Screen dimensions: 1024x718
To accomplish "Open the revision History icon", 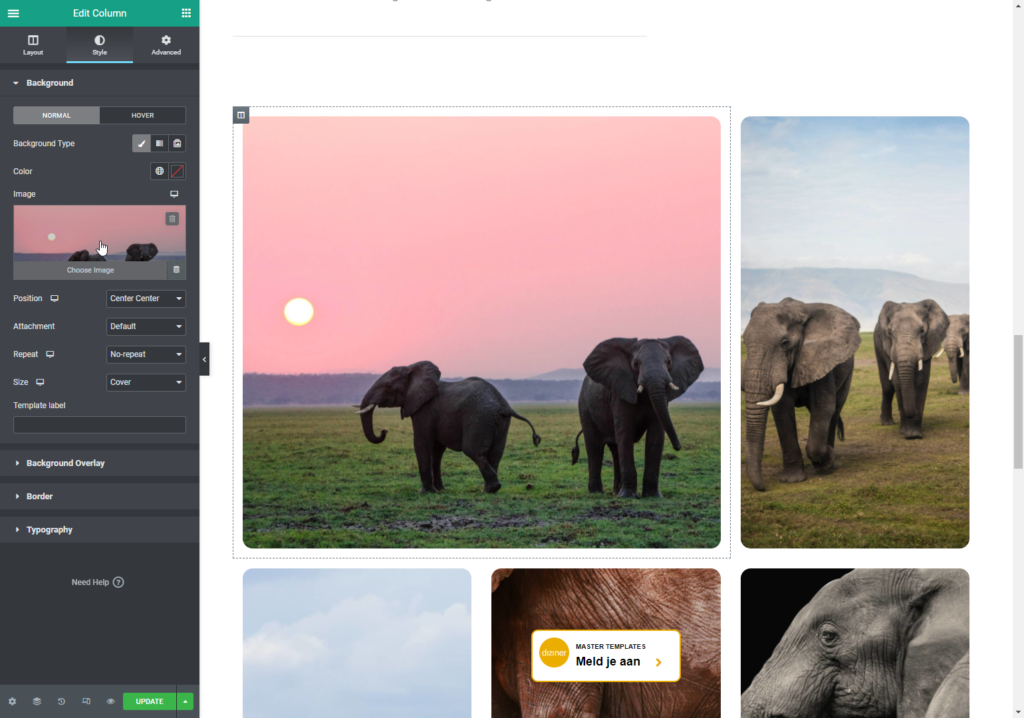I will tap(61, 701).
